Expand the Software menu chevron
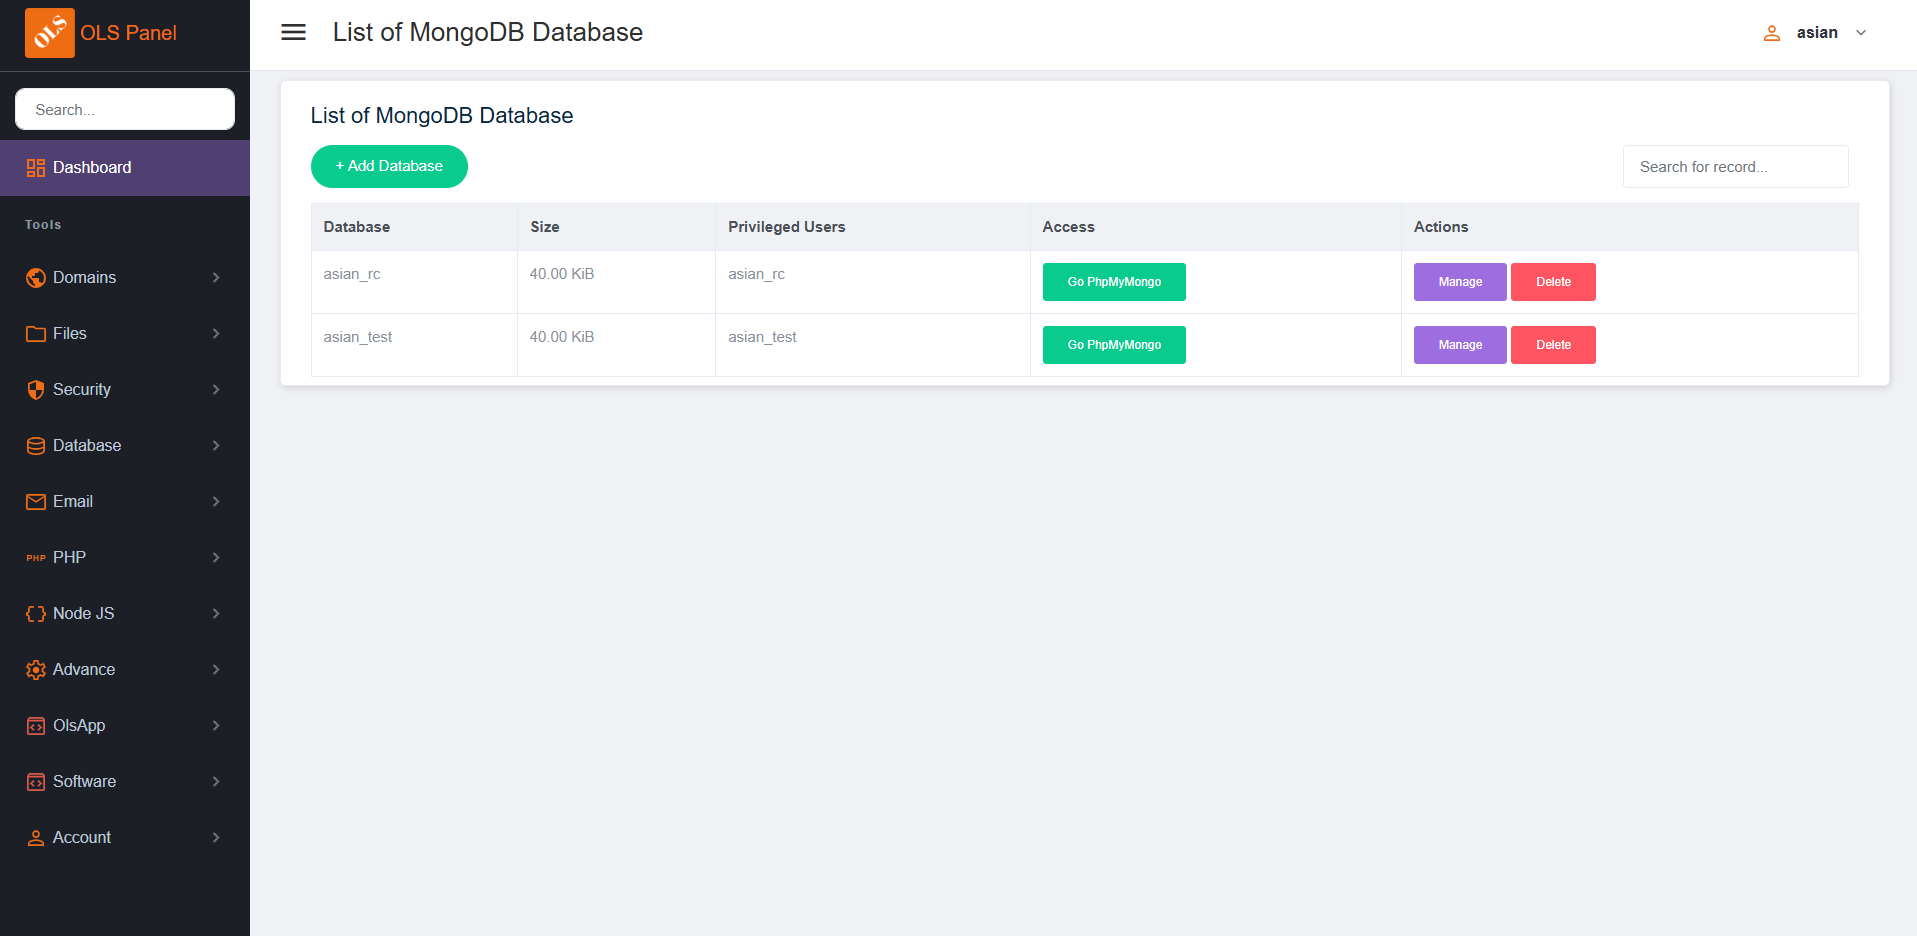The height and width of the screenshot is (936, 1917). (216, 782)
